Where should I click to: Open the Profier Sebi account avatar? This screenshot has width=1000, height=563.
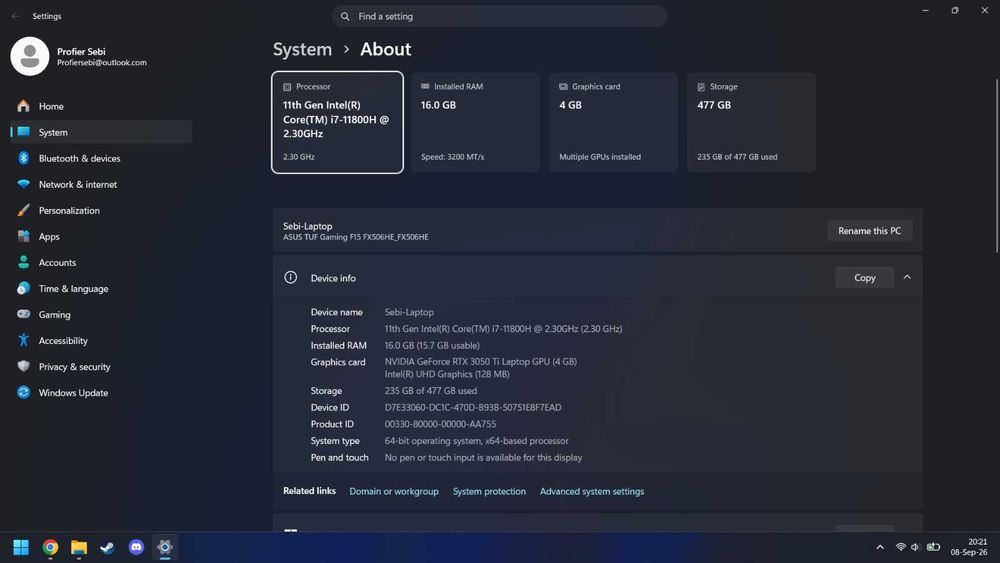(x=29, y=56)
